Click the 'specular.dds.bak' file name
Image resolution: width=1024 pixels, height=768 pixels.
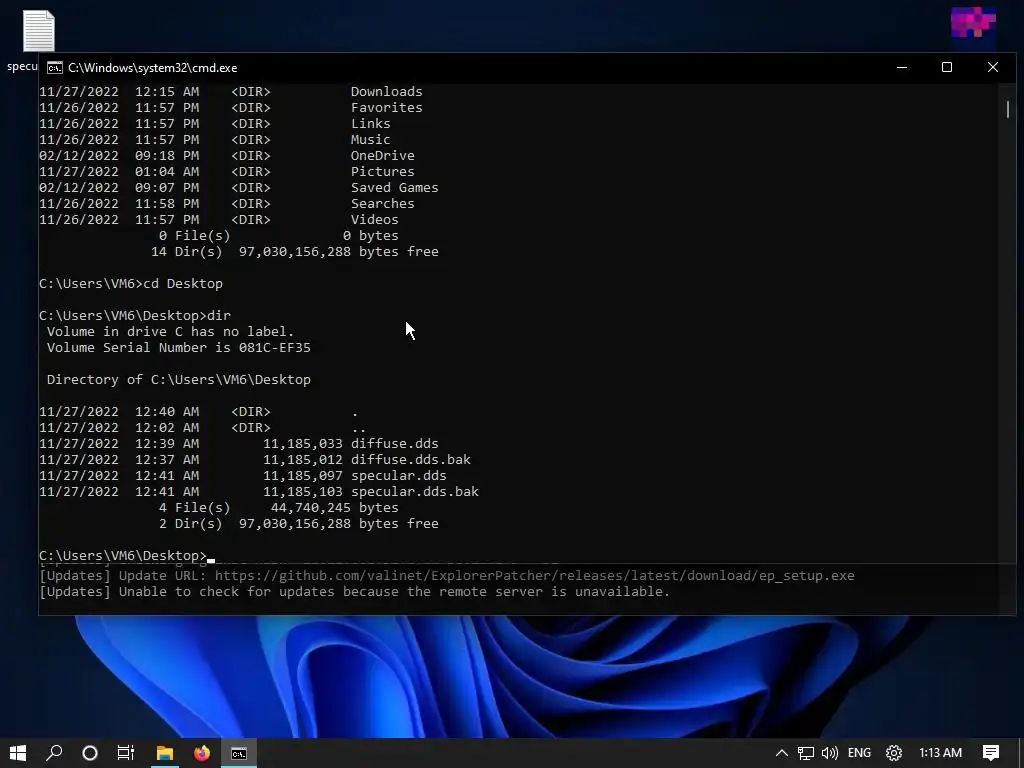[415, 492]
